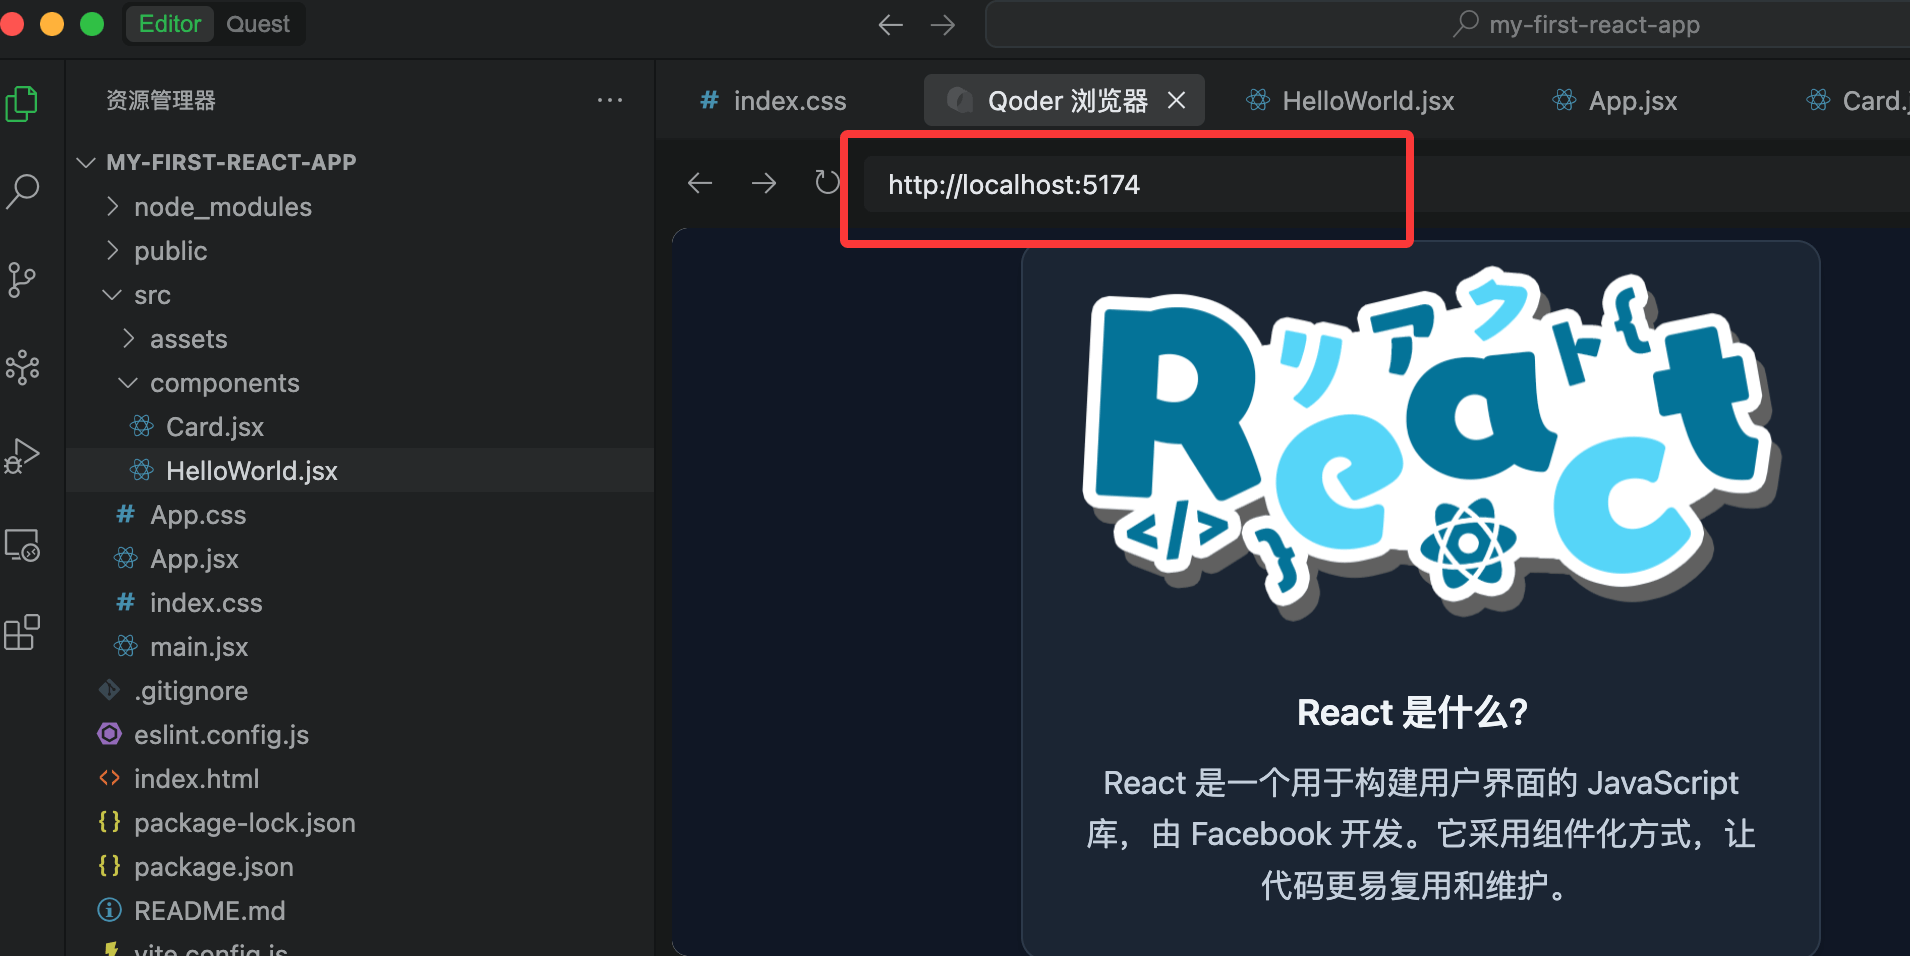Click the localhost:5174 address bar
This screenshot has width=1910, height=956.
tap(1130, 185)
